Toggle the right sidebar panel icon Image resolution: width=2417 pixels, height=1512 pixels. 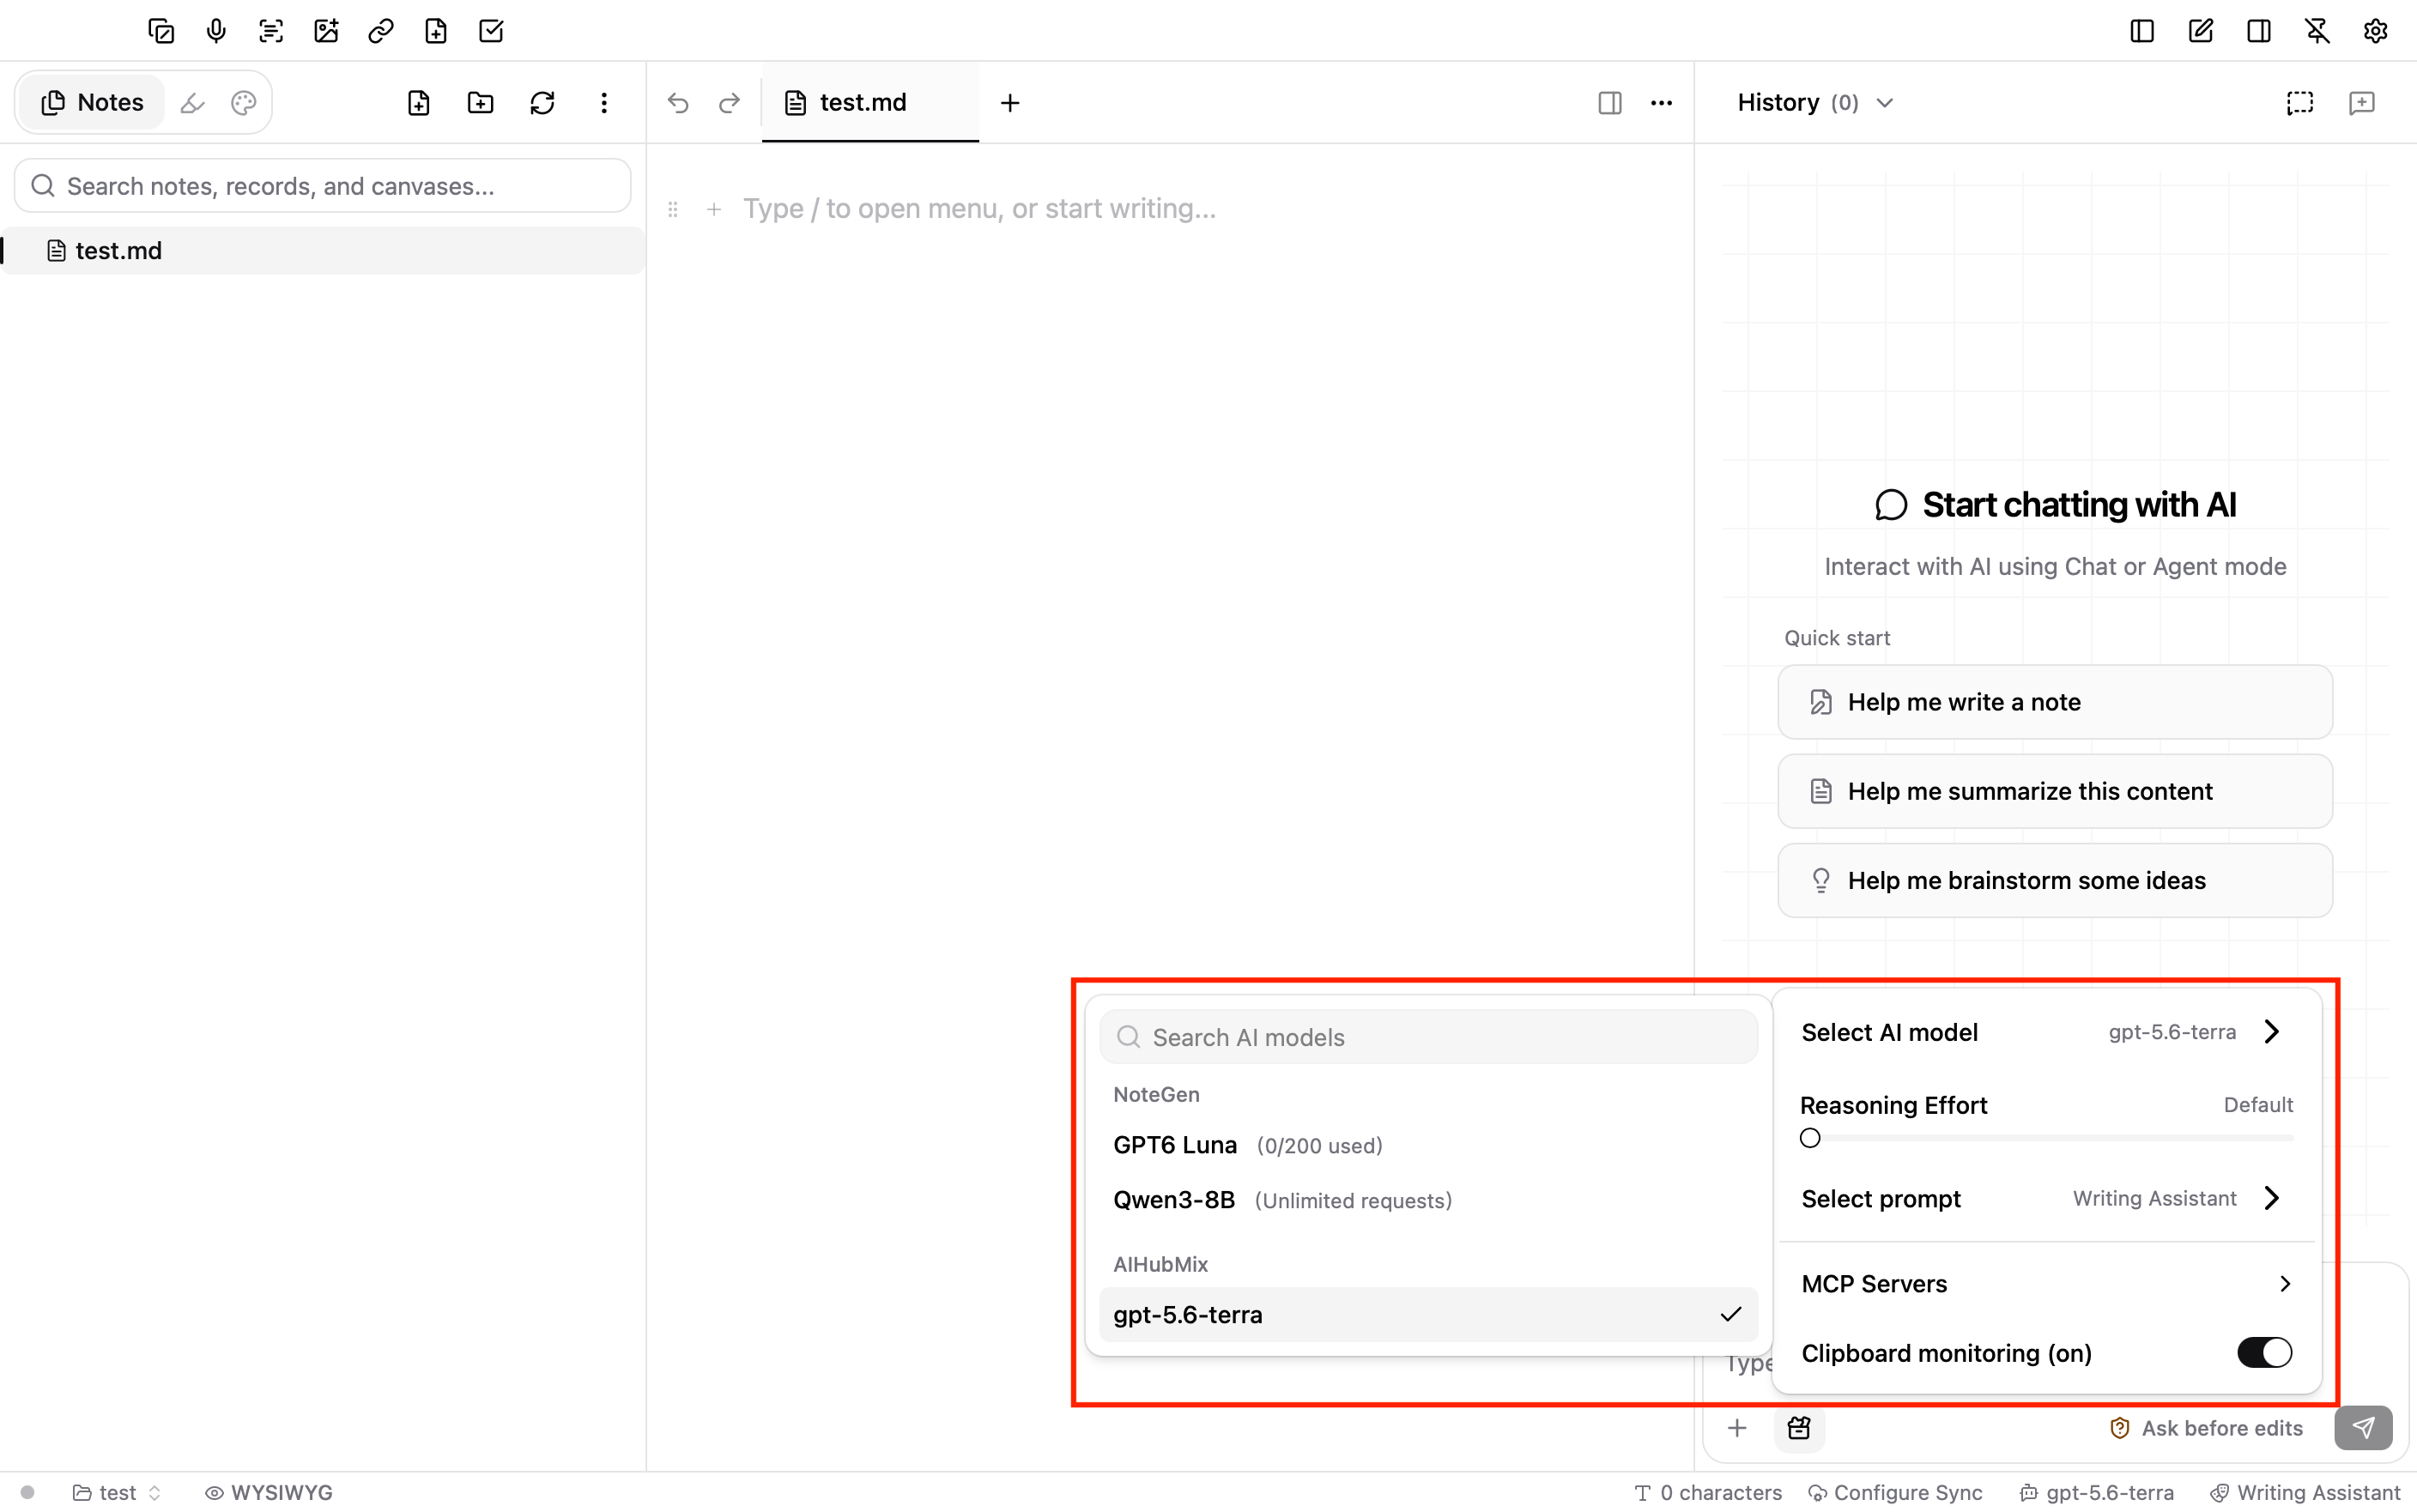(2259, 31)
